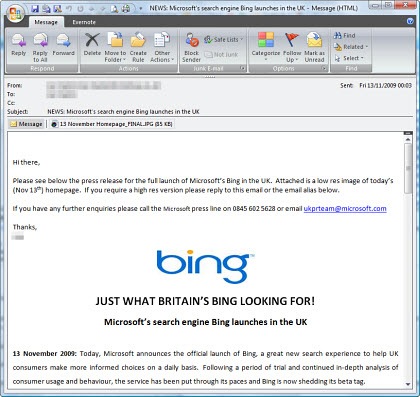The height and width of the screenshot is (397, 420).
Task: Click the ukprteam@microsoft.com email link
Action: [x=345, y=209]
